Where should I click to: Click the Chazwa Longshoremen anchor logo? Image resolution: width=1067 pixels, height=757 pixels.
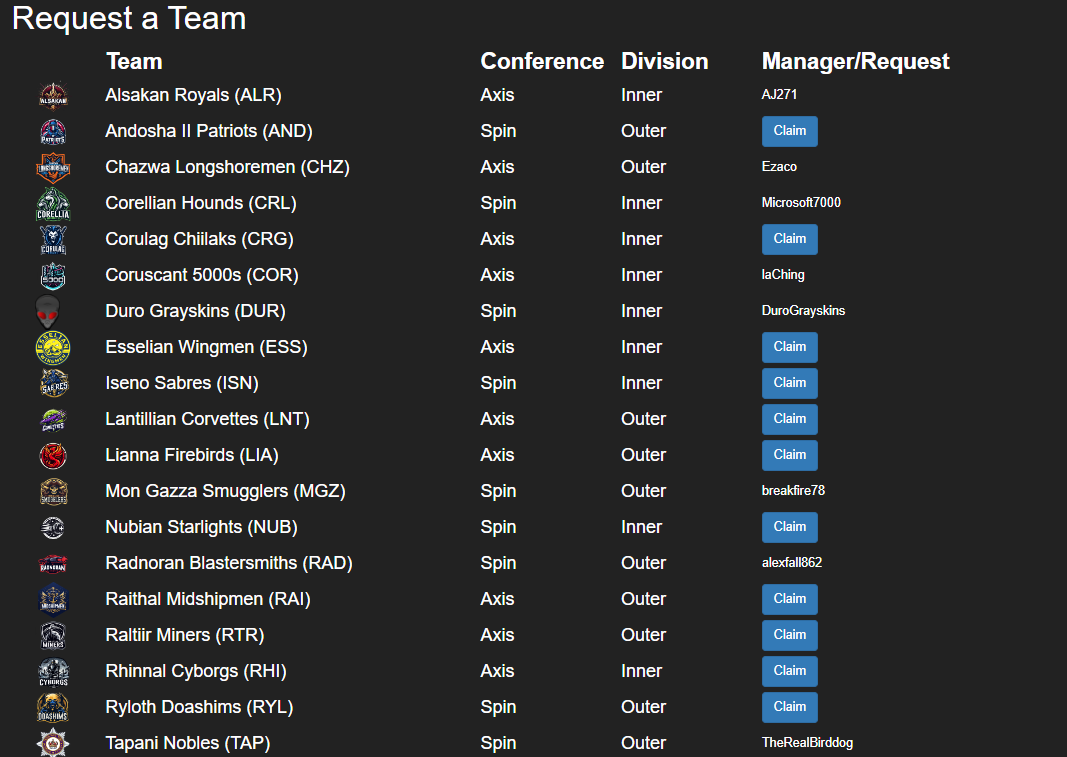pos(54,167)
